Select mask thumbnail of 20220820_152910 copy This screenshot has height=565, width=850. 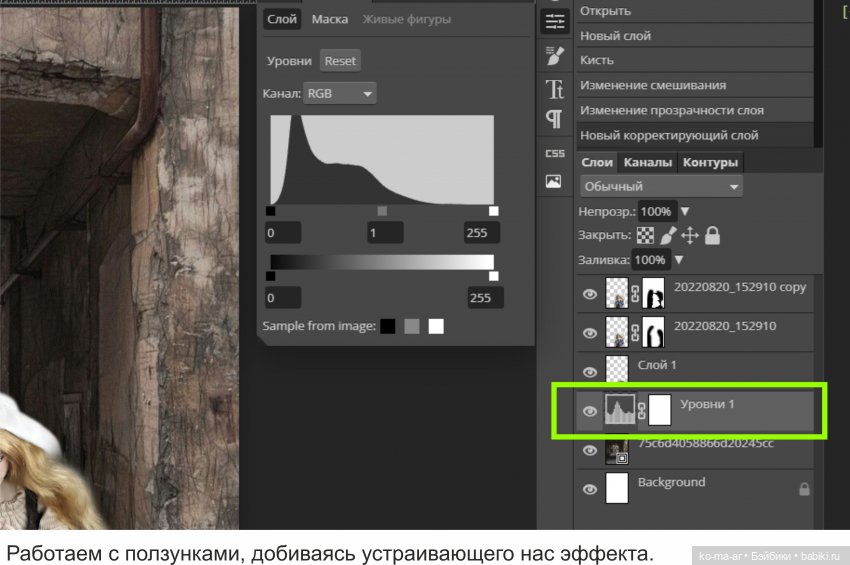pyautogui.click(x=653, y=293)
